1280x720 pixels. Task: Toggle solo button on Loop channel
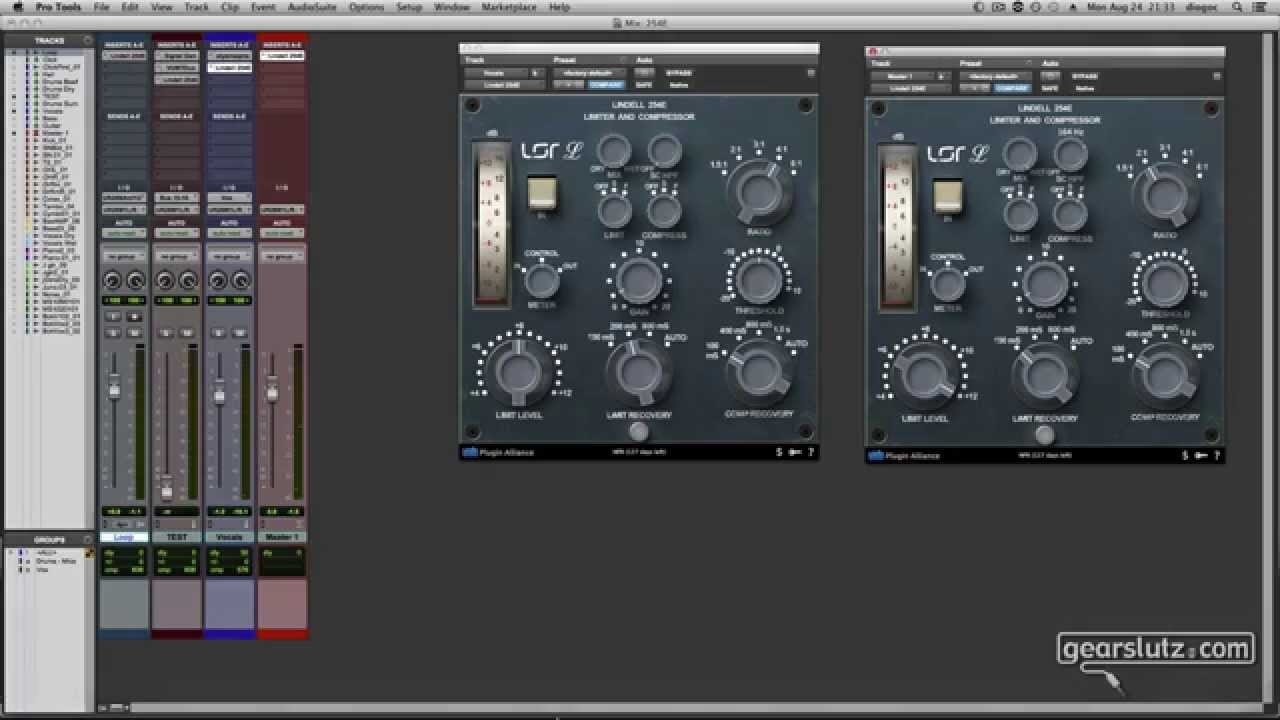point(113,332)
